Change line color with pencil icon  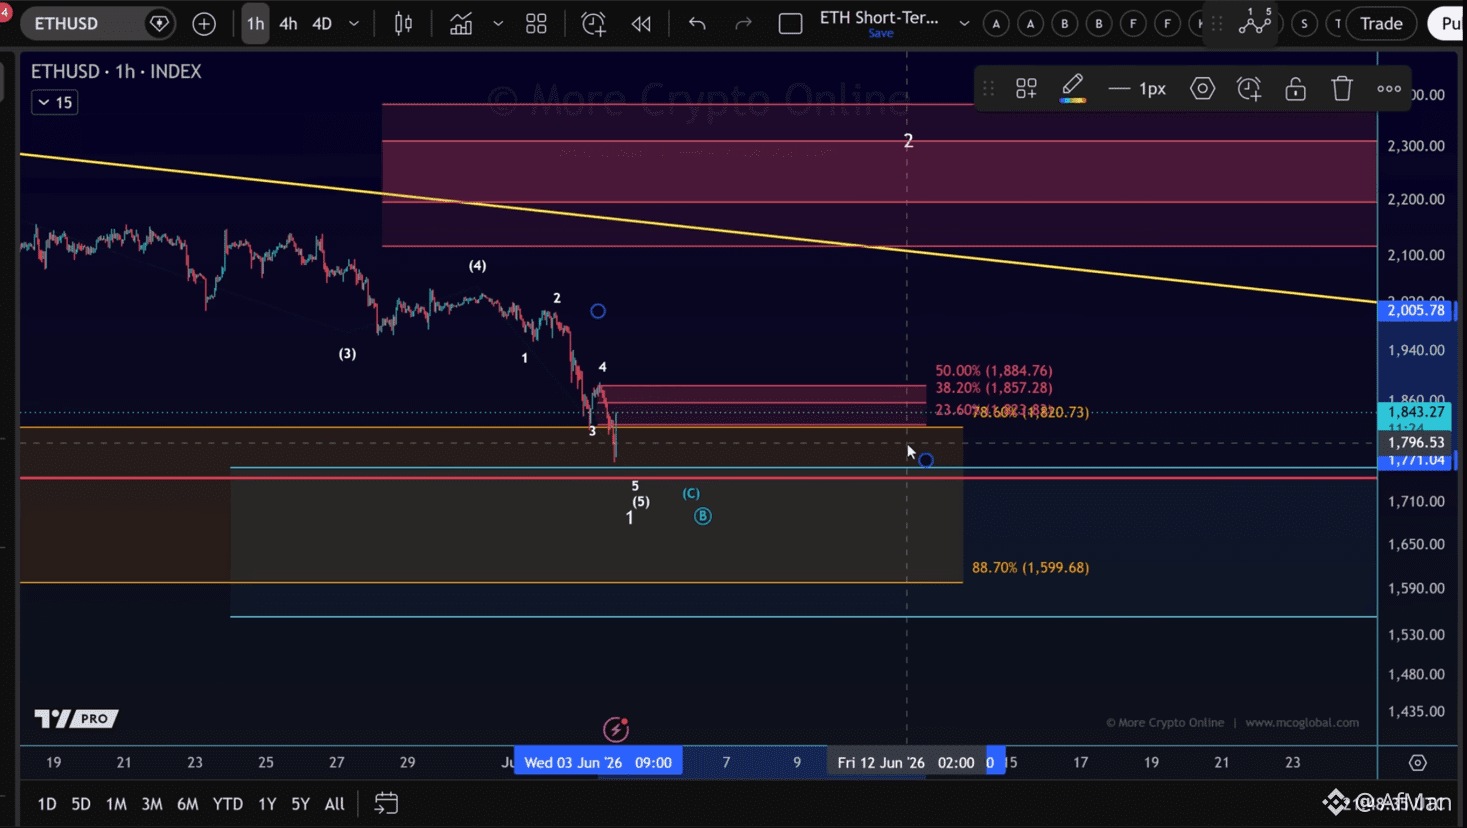1072,88
